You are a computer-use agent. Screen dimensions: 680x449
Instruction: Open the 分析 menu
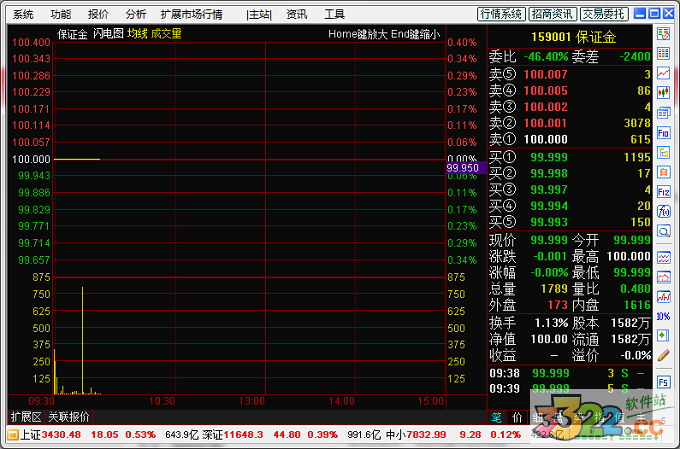(x=136, y=14)
